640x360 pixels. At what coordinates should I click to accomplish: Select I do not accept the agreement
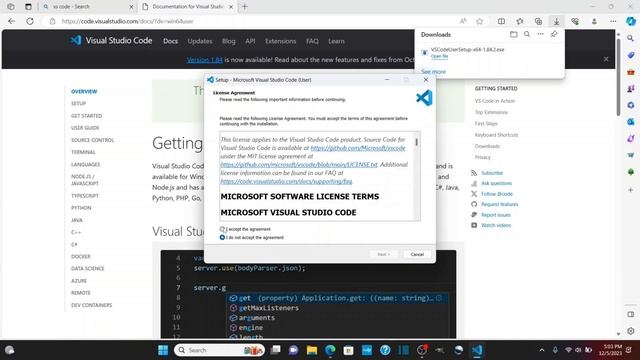point(222,238)
